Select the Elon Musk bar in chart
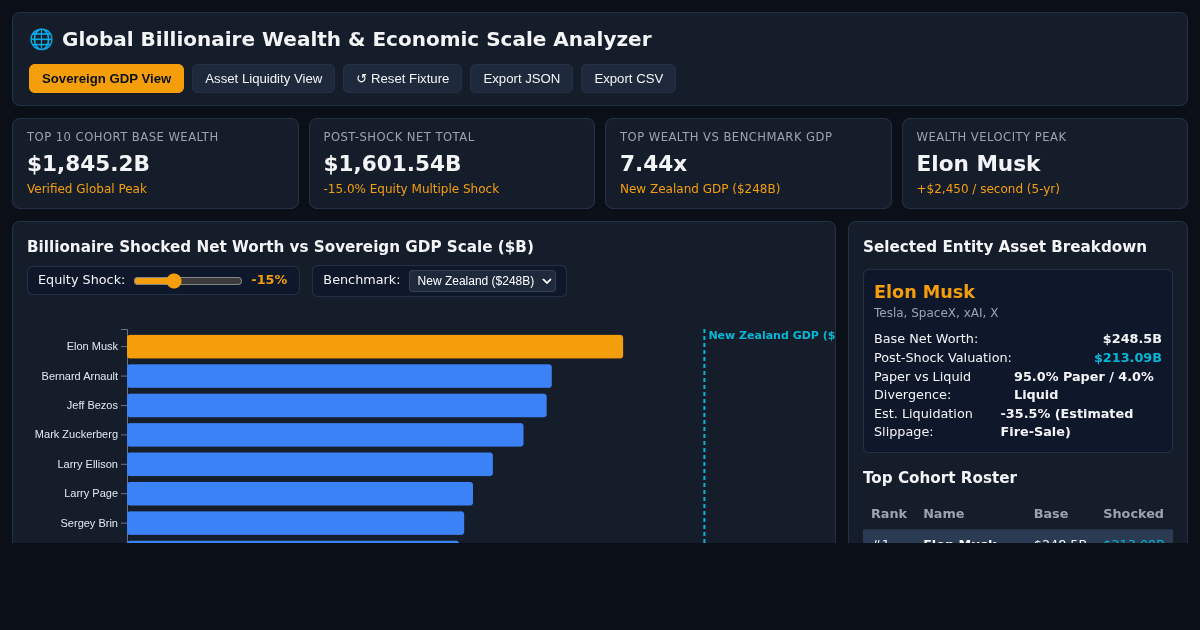Viewport: 1200px width, 630px height. (x=375, y=346)
